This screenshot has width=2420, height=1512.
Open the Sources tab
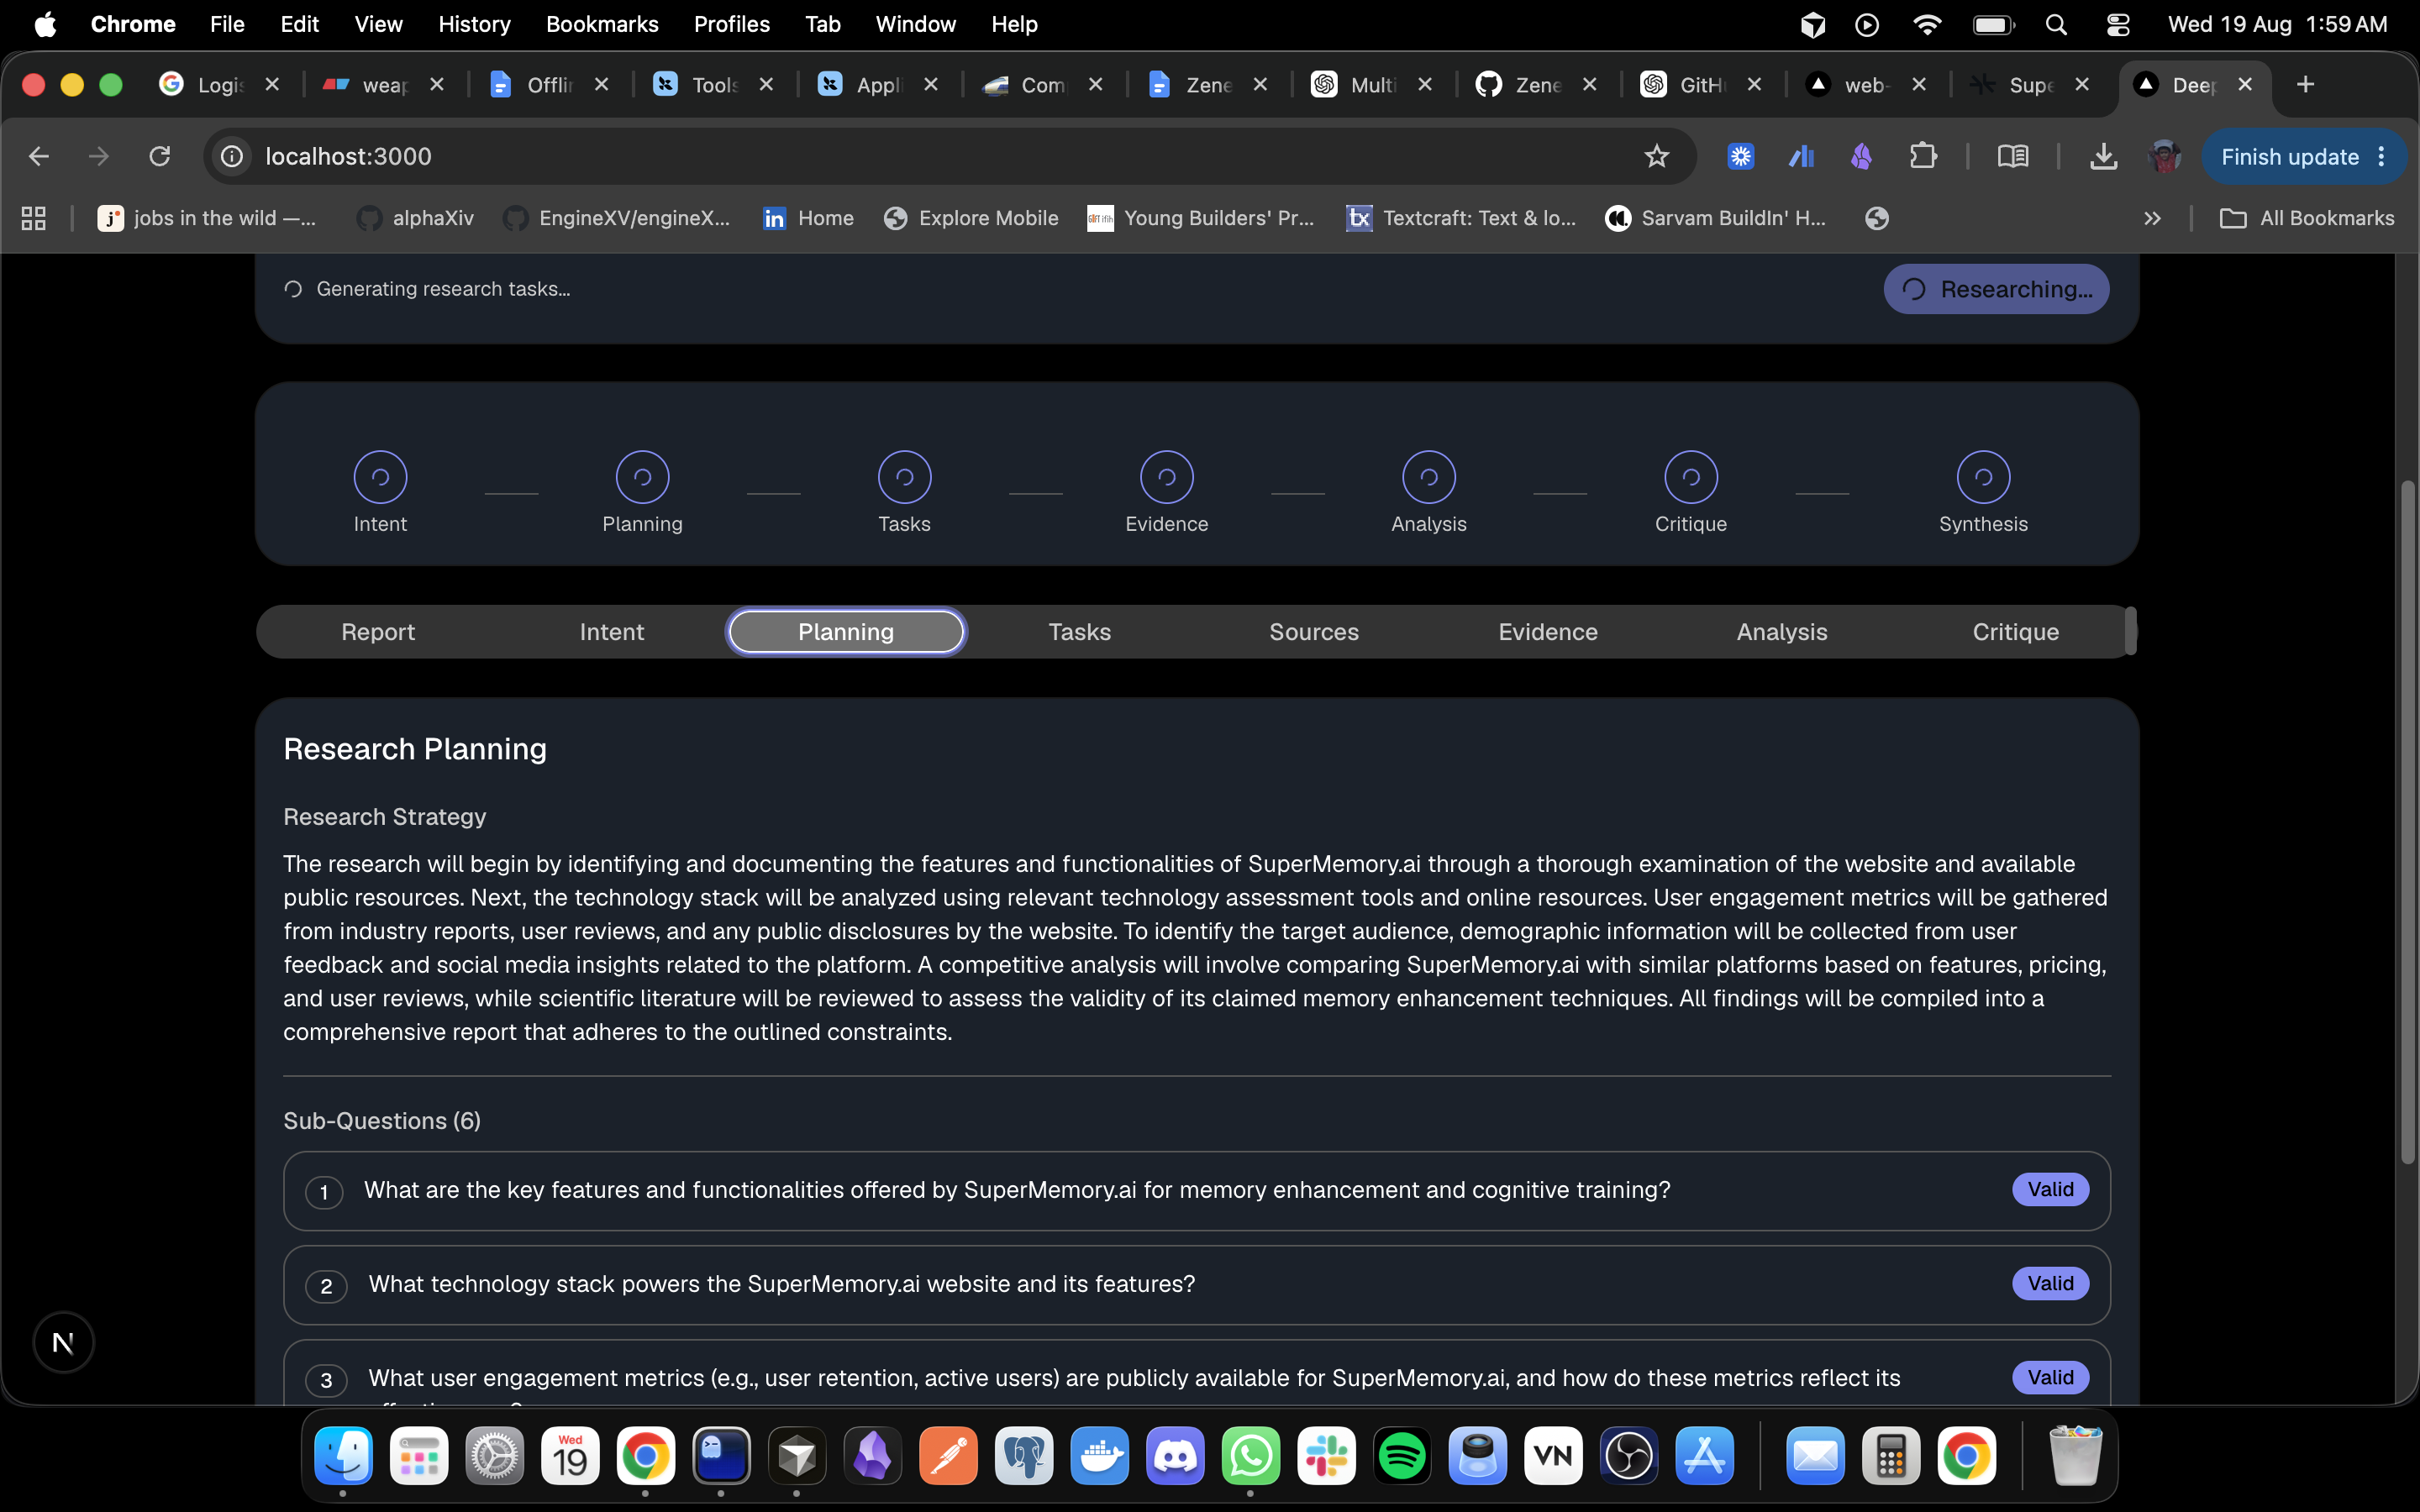[x=1314, y=632]
